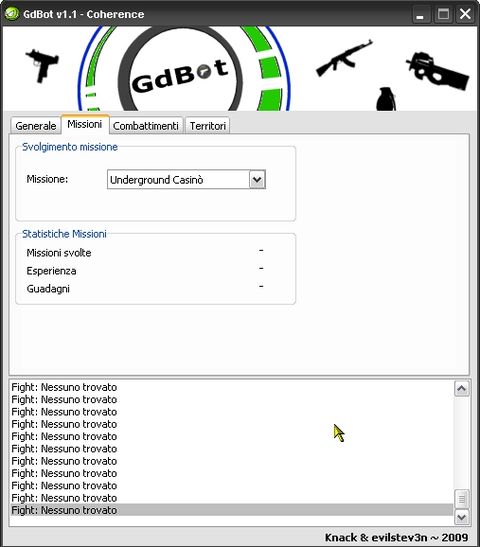Select the Missioni tab
This screenshot has width=480, height=547.
coord(85,124)
